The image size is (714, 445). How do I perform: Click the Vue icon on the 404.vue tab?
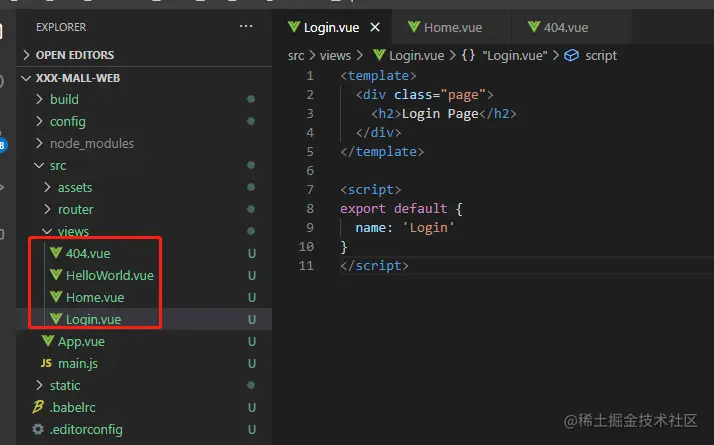tap(534, 27)
